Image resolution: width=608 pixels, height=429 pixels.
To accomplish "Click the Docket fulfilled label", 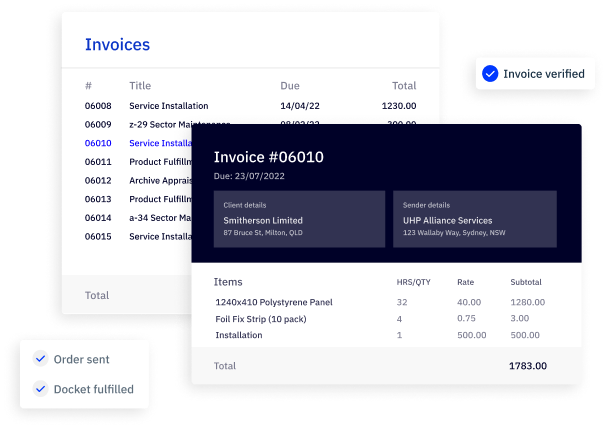I will (x=93, y=389).
